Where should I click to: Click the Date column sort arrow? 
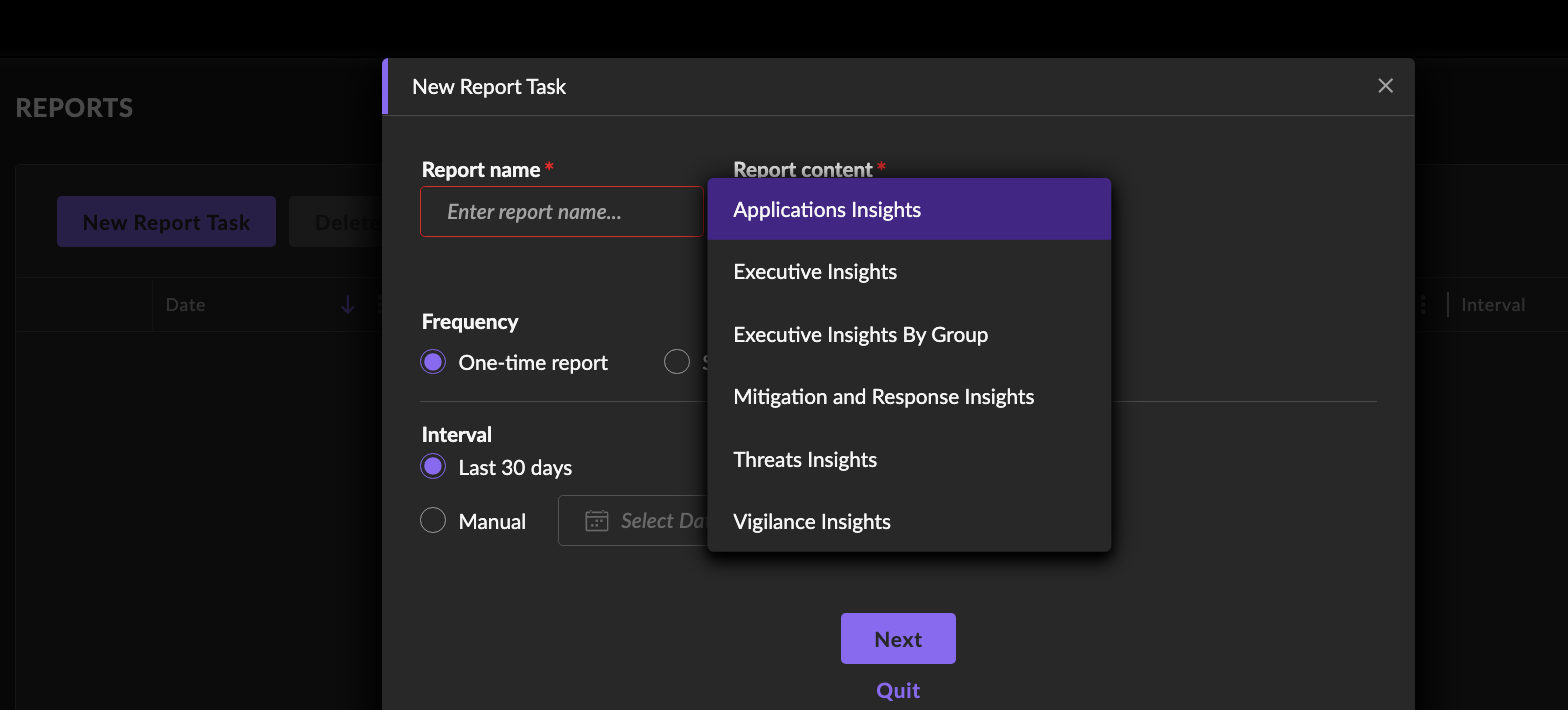click(x=347, y=305)
